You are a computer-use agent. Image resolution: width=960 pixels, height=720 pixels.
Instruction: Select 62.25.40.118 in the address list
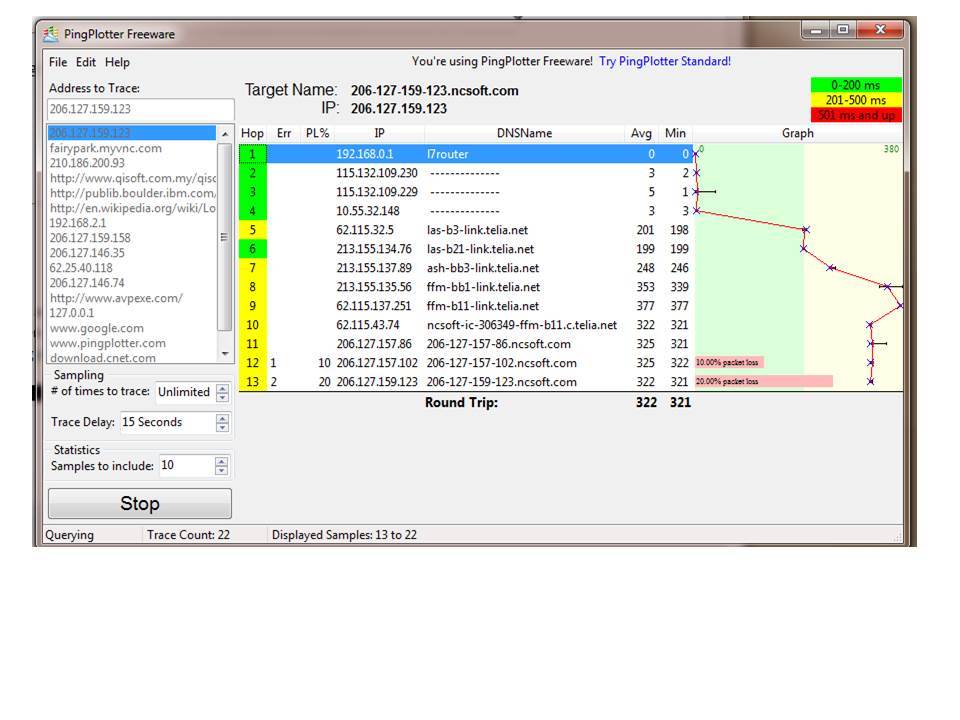tap(132, 268)
